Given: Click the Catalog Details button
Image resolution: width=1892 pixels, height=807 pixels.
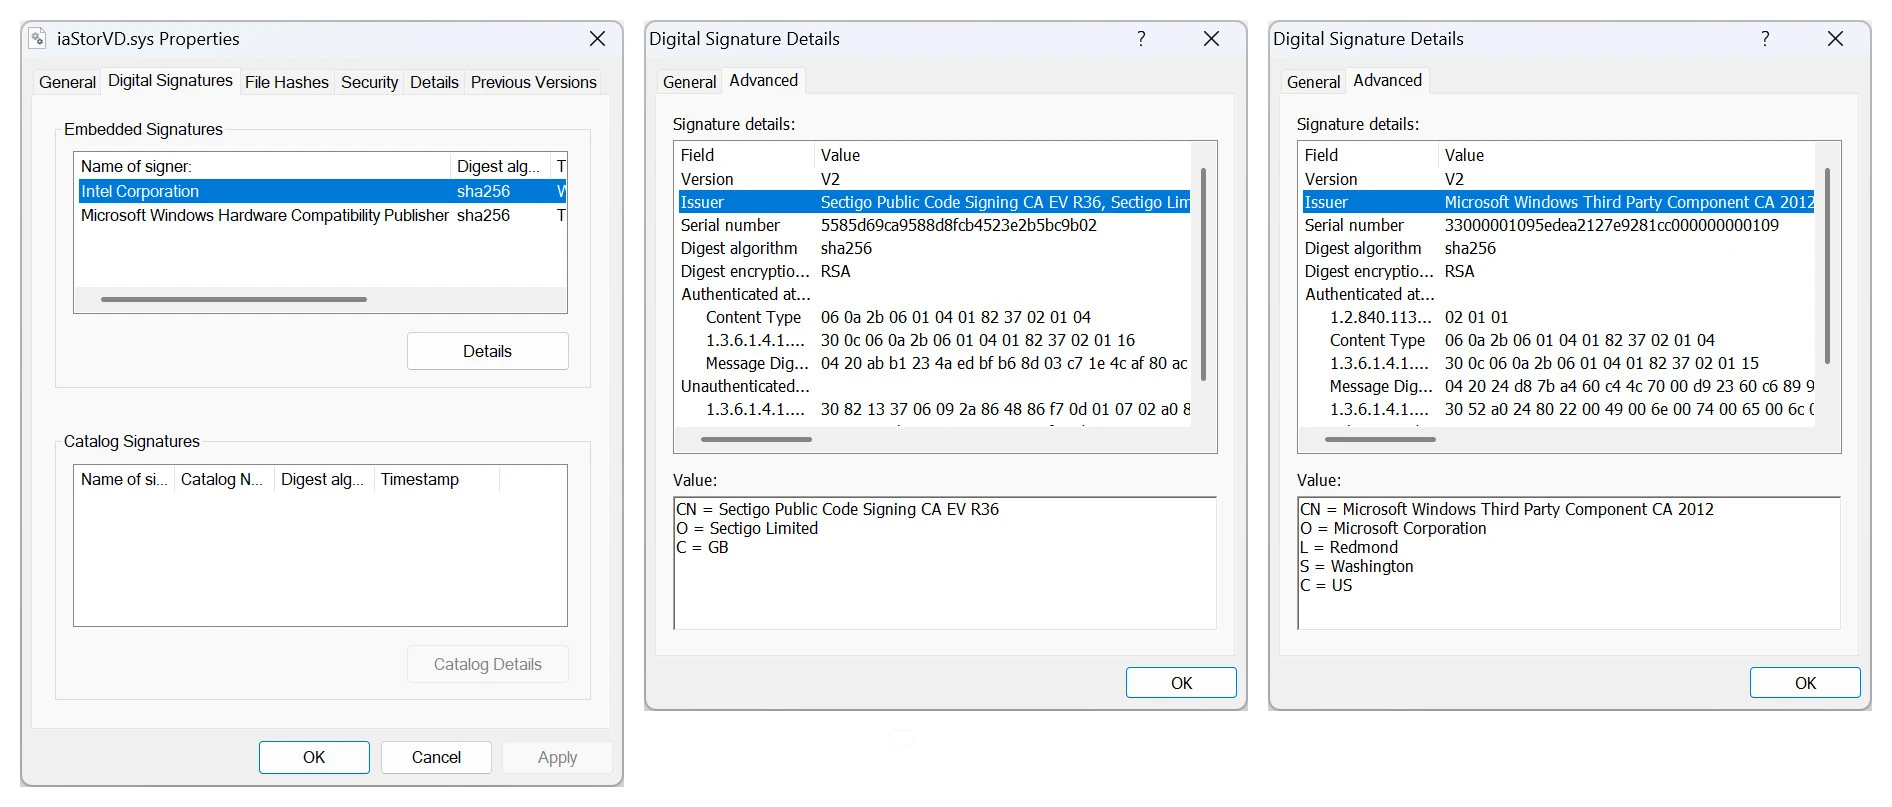Looking at the screenshot, I should [487, 664].
